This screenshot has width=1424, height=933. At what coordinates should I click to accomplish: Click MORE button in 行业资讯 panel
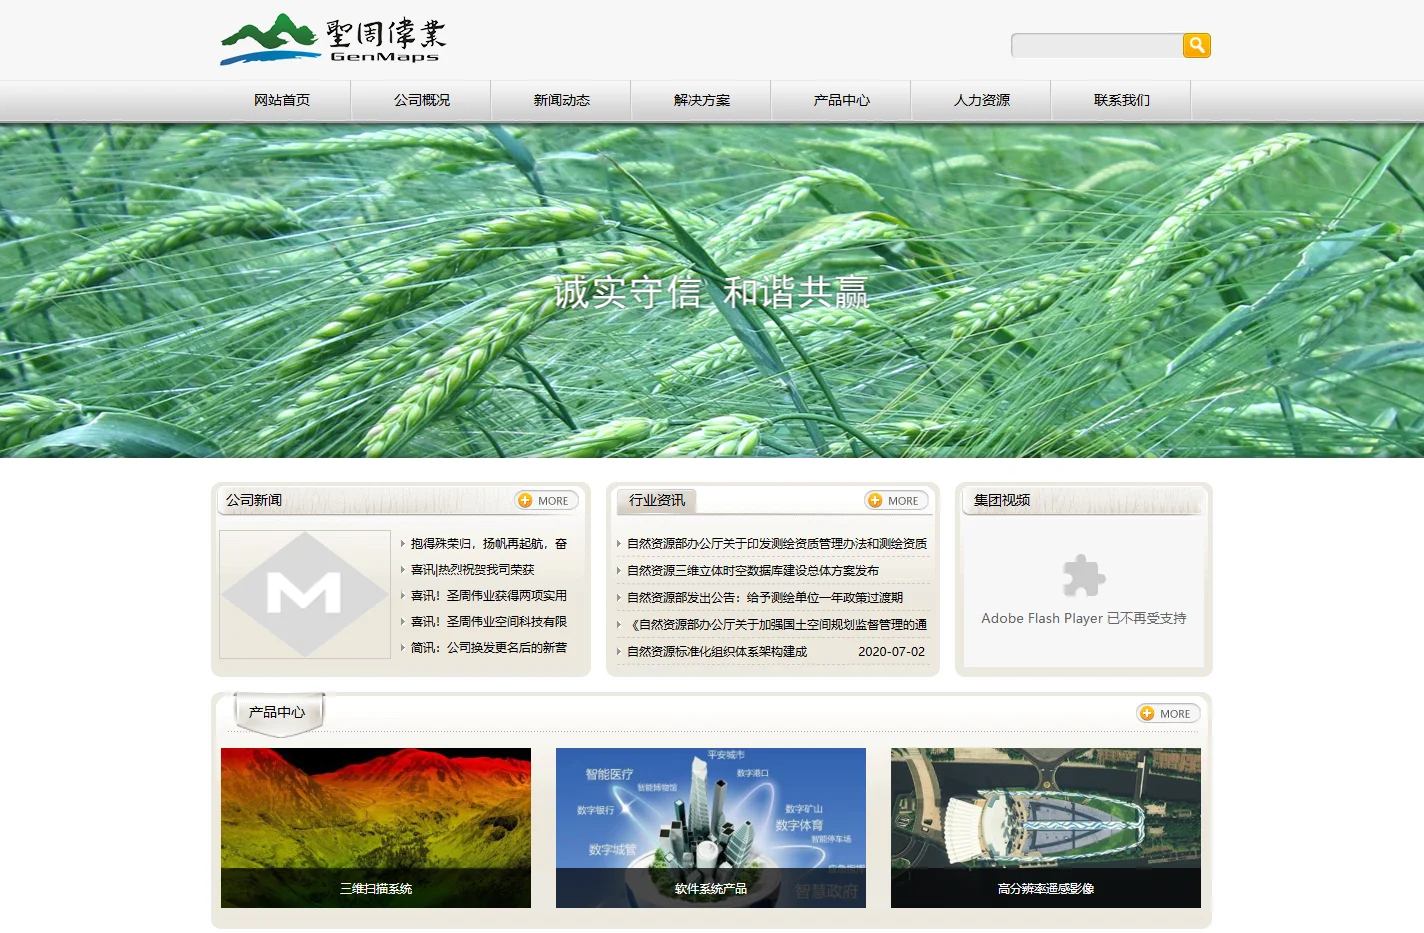click(896, 500)
